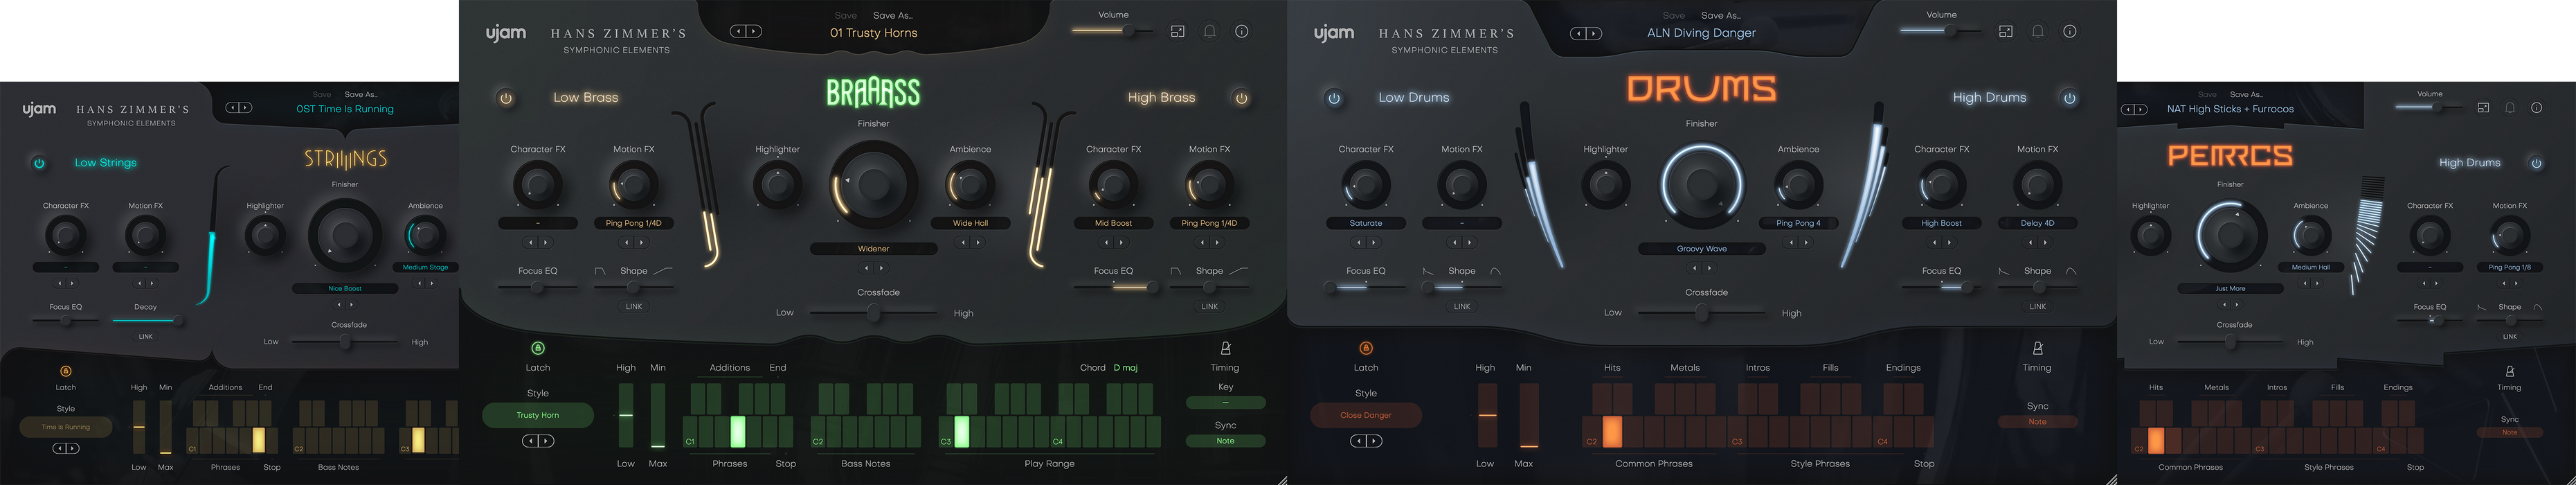Image resolution: width=2576 pixels, height=485 pixels.
Task: Click LINK button under Low Brass Shape
Action: click(634, 307)
